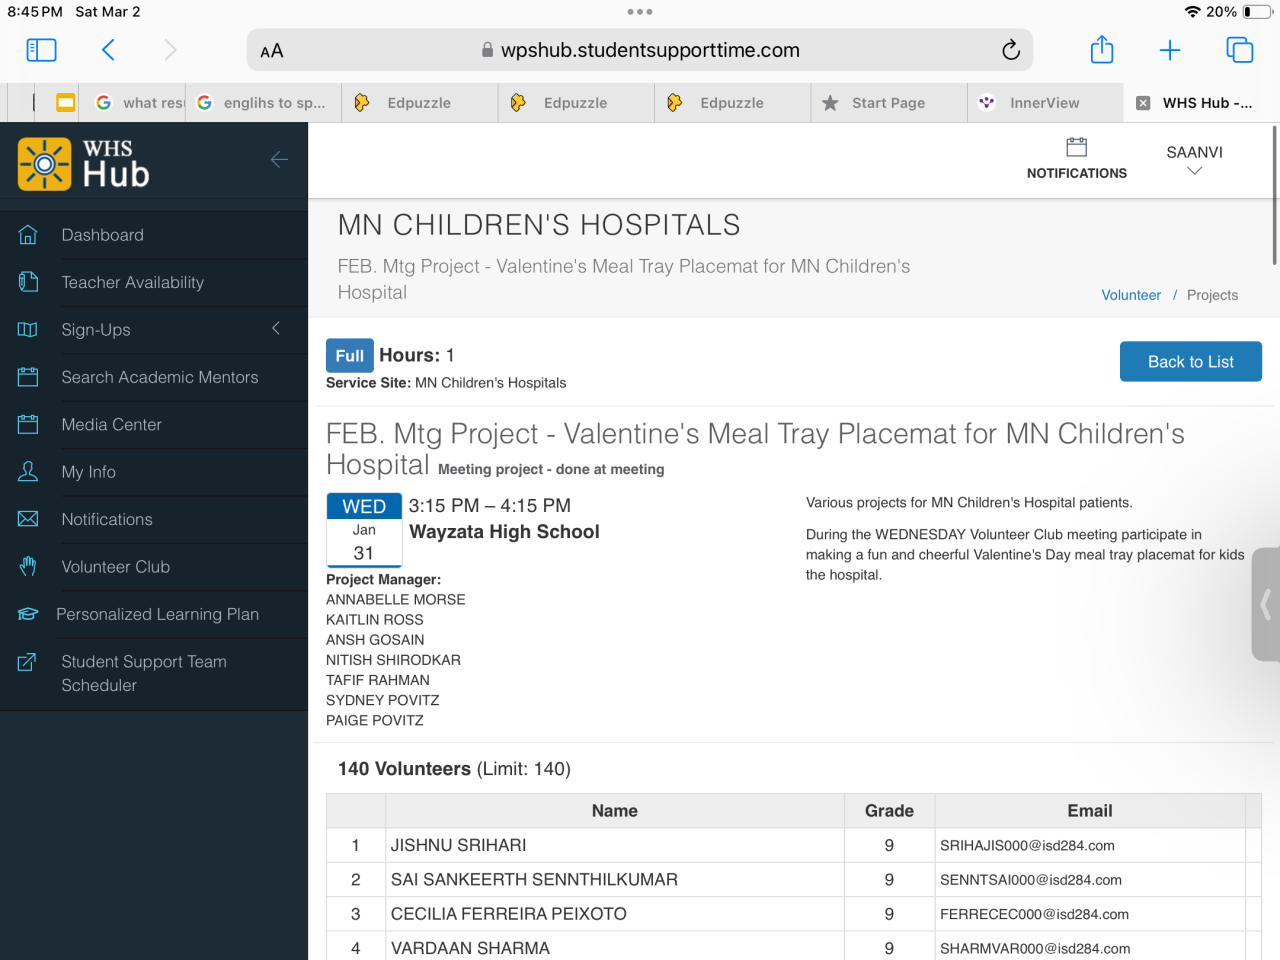This screenshot has height=960, width=1280.
Task: Select the CECILIA FERREIRA PEIXOTO name
Action: coord(509,914)
